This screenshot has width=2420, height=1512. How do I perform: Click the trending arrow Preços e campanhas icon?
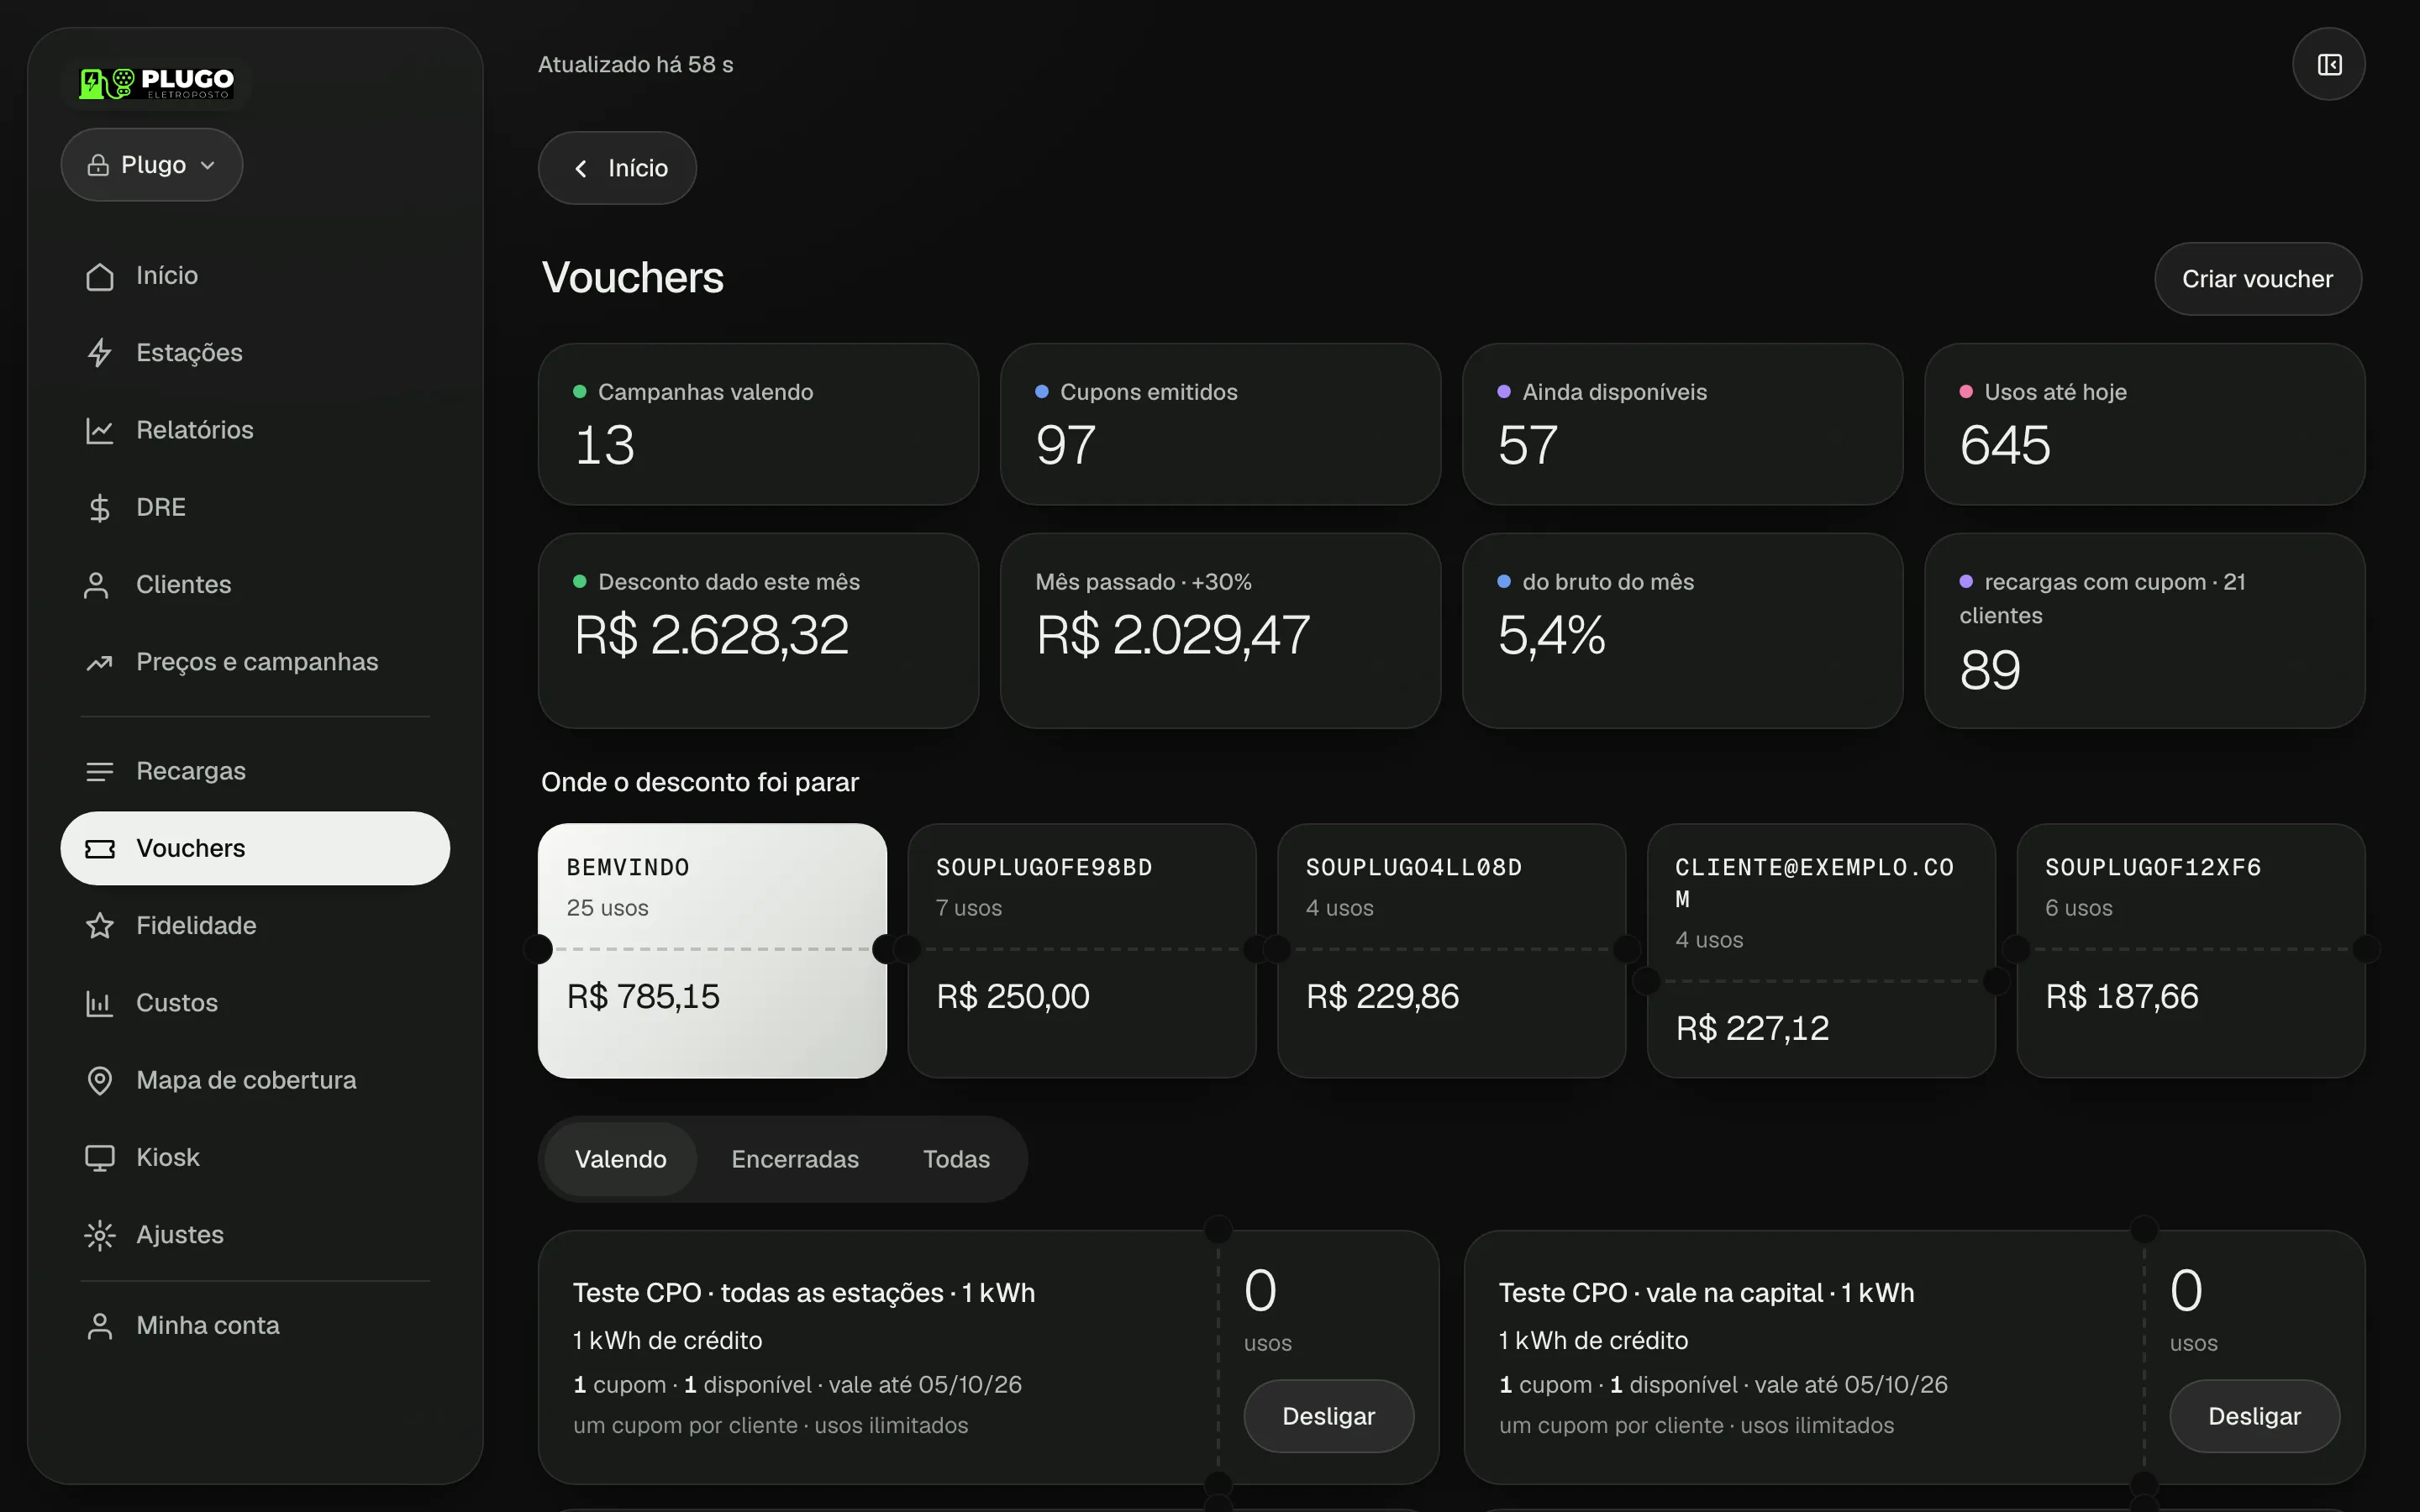(x=99, y=662)
